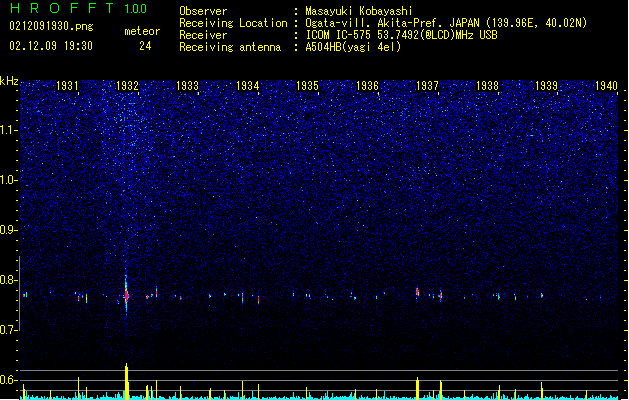Click the 1935 time axis marker

[307, 86]
